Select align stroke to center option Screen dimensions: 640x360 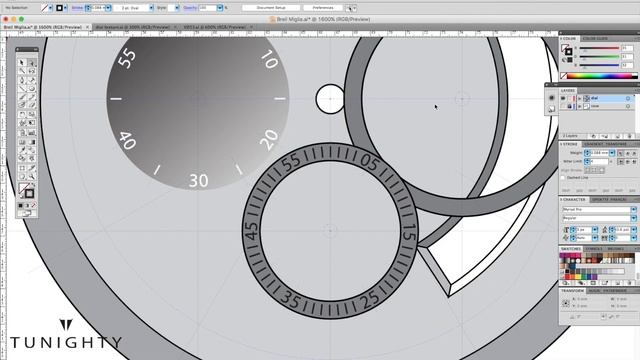click(588, 170)
